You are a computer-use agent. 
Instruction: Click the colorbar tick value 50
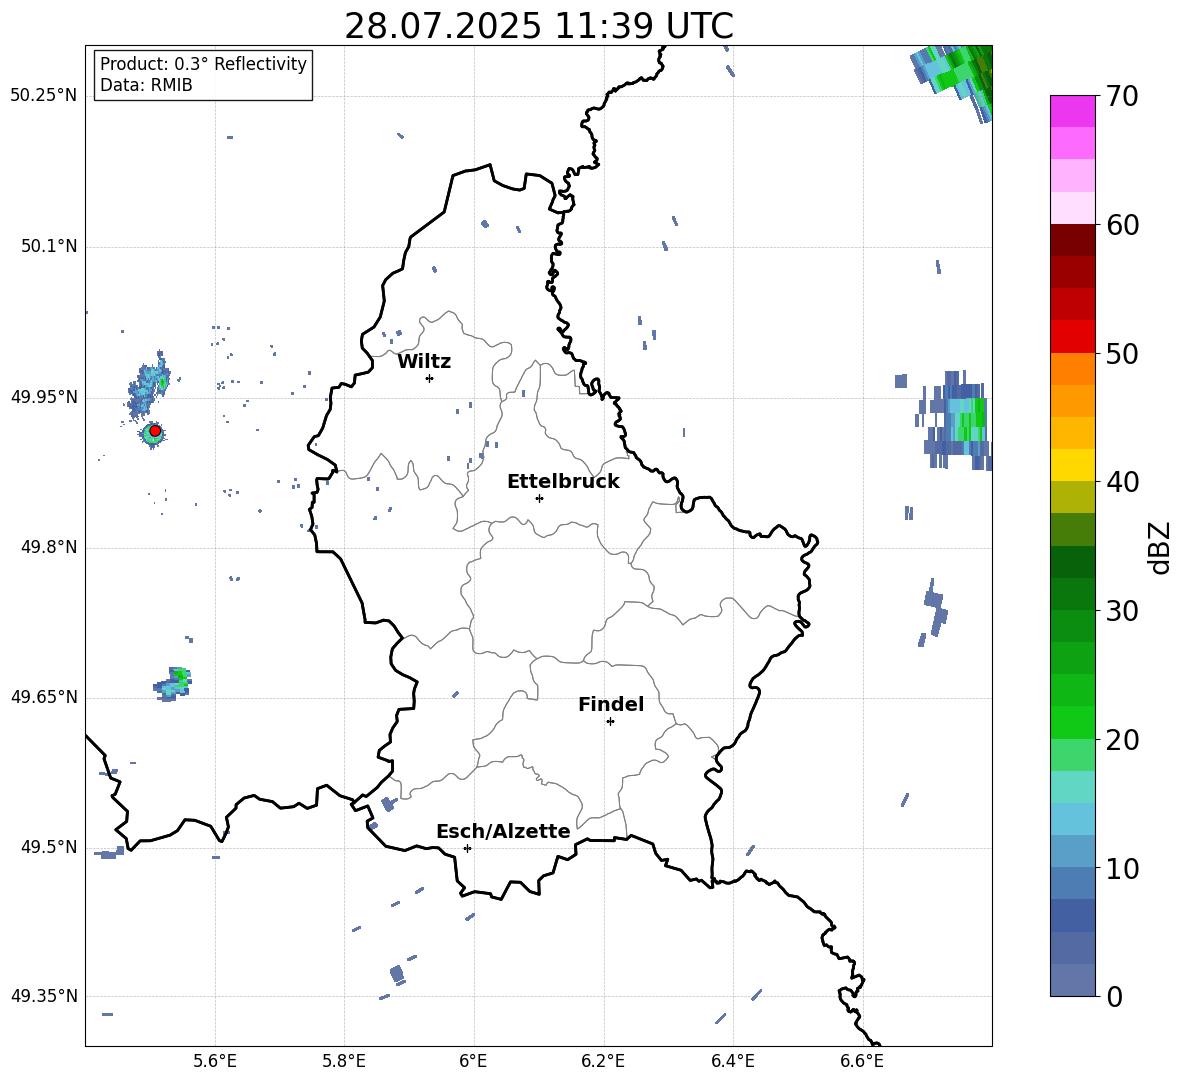click(1122, 353)
